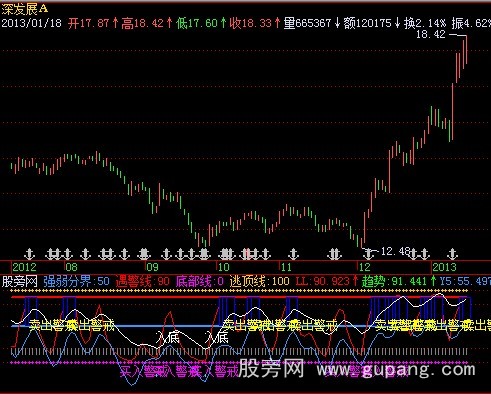Click the stock name 深发展A

[x=25, y=9]
